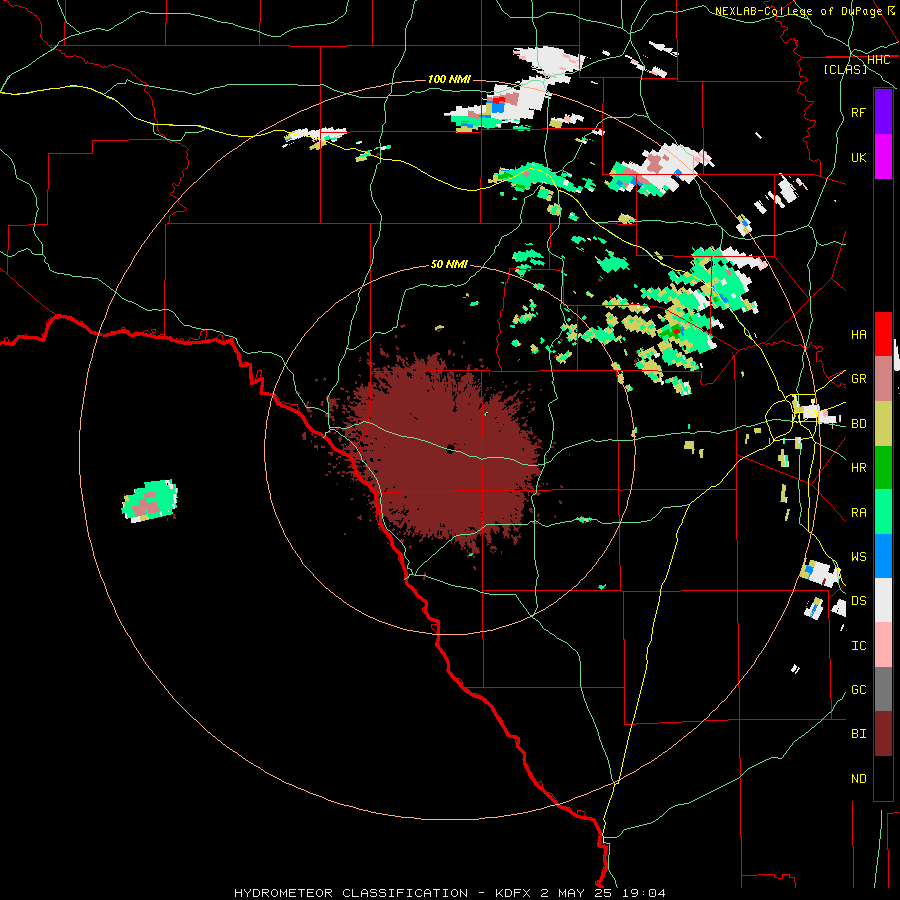Click the RF legend label
The height and width of the screenshot is (900, 900).
tap(858, 112)
